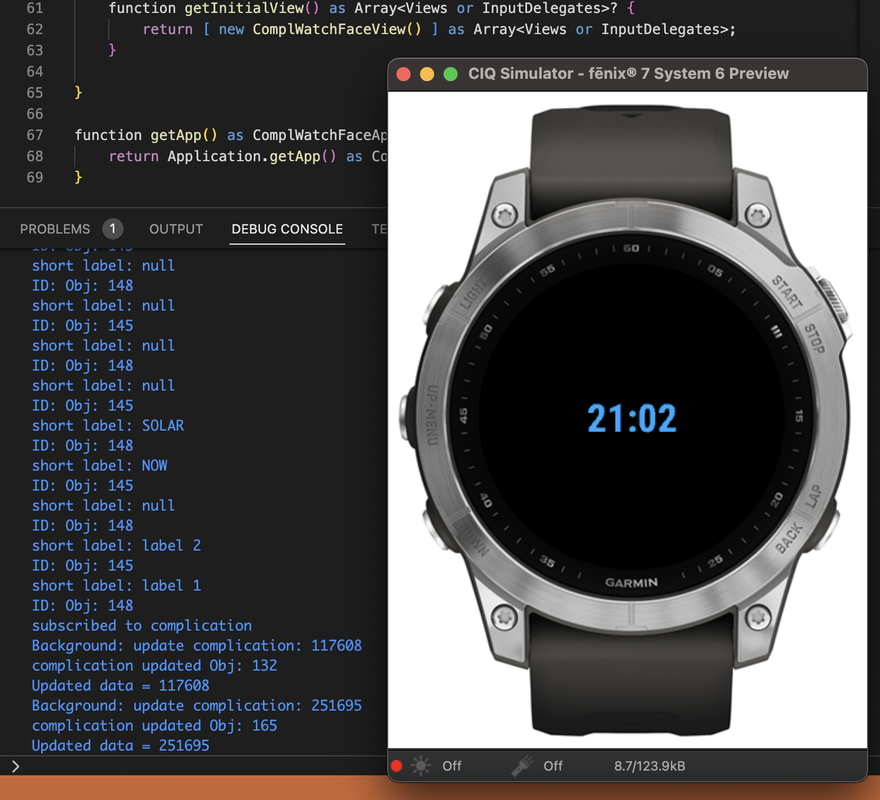This screenshot has height=800, width=880.
Task: Click console line 'short label: label 2'
Action: click(116, 545)
